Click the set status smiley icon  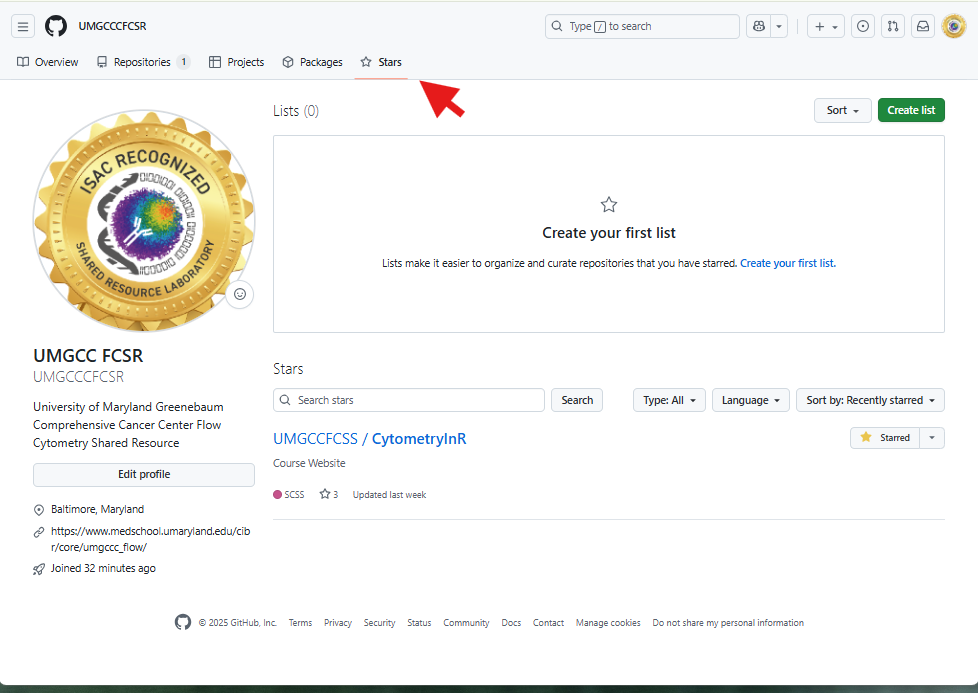tap(239, 295)
